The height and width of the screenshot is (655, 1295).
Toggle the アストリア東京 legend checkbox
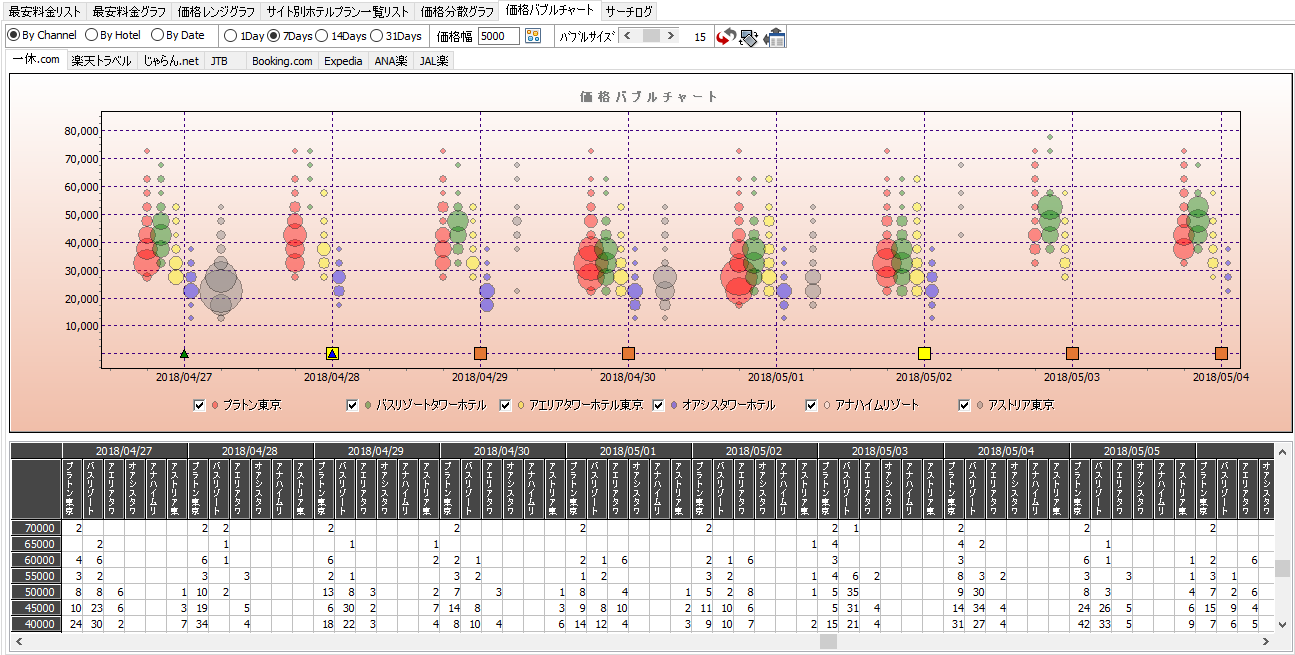(x=965, y=405)
